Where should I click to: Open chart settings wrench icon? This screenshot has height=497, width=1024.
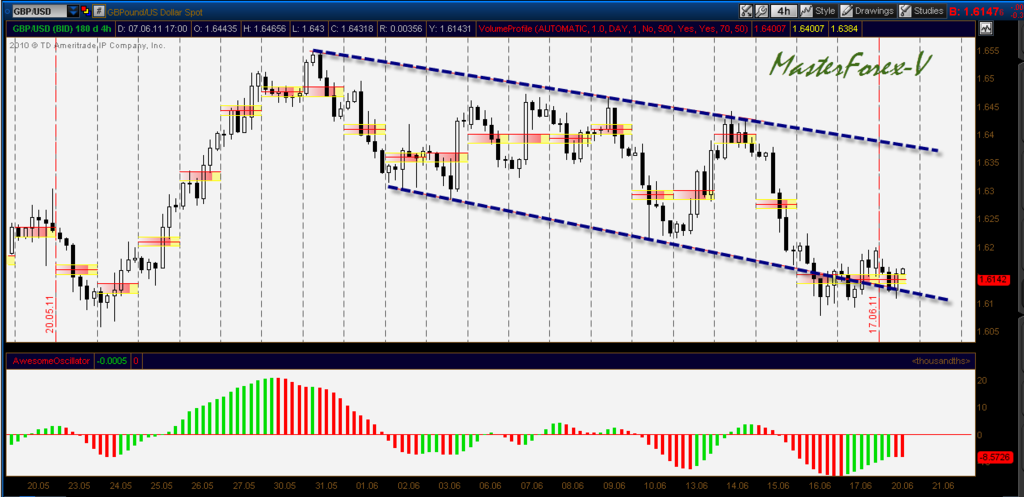click(x=761, y=11)
